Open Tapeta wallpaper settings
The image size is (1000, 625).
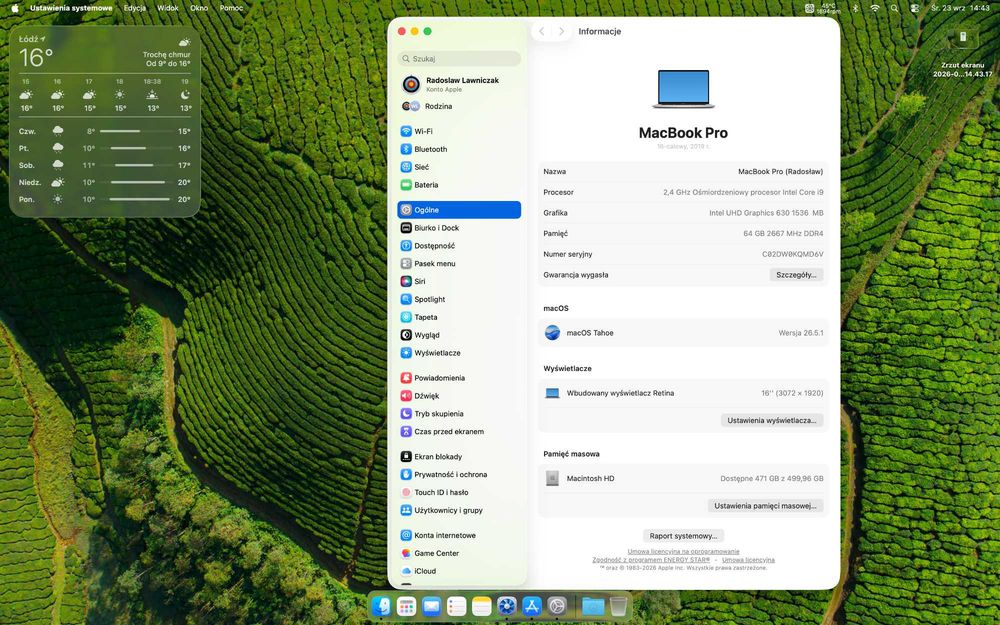(x=459, y=317)
